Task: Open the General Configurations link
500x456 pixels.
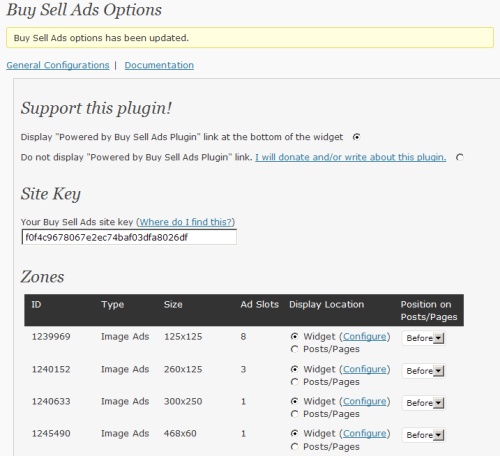Action: [x=58, y=65]
